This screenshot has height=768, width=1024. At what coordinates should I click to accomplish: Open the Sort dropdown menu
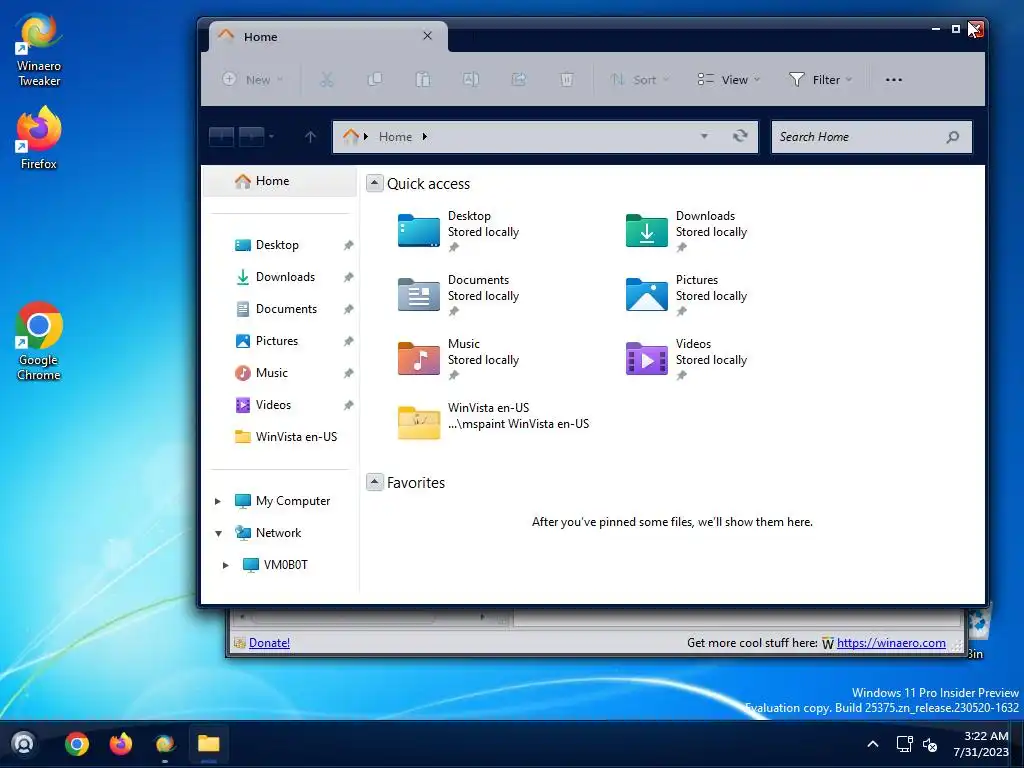tap(639, 80)
